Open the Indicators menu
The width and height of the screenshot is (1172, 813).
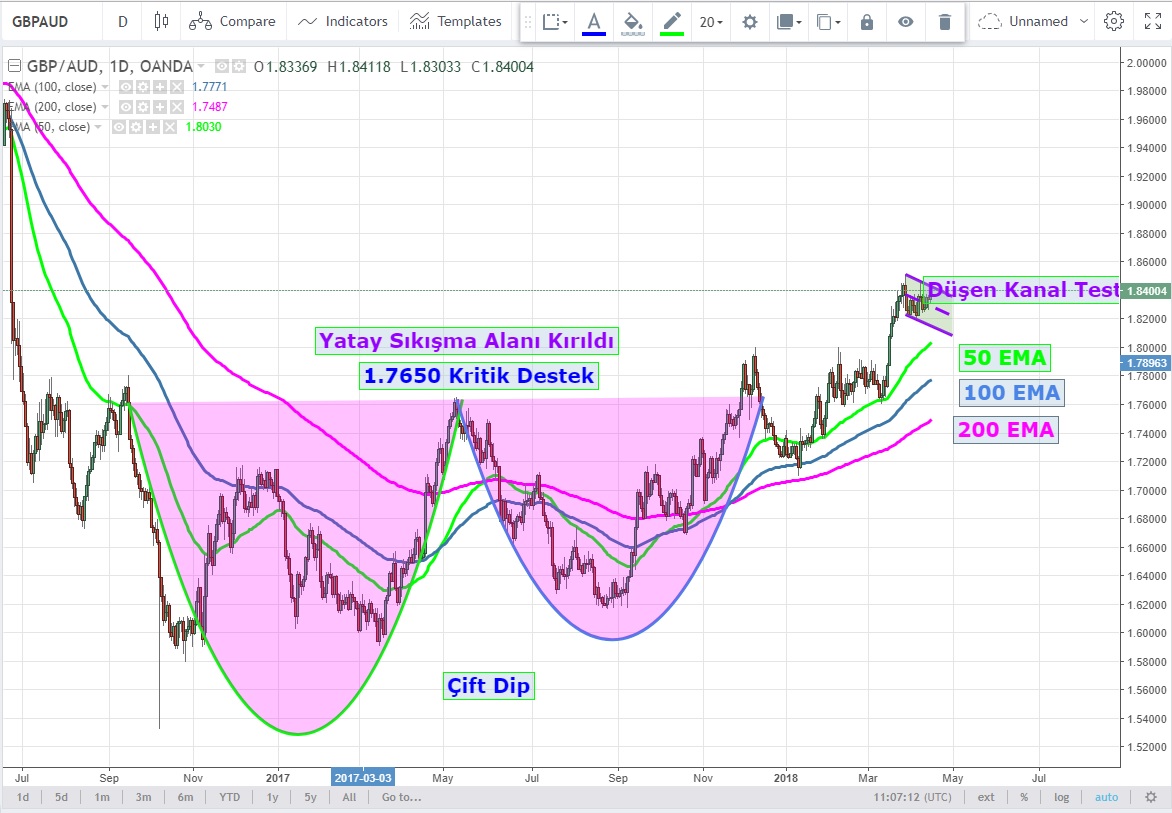343,21
